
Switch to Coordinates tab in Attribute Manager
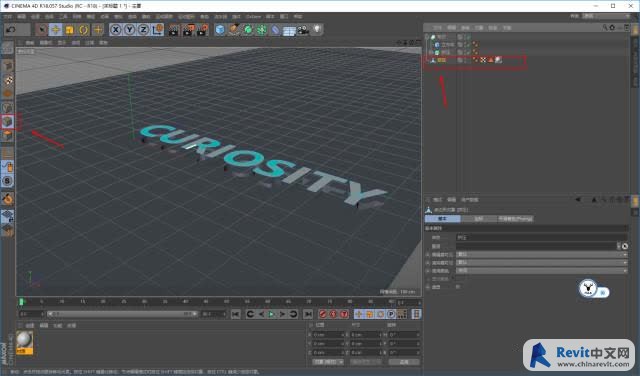(x=479, y=219)
